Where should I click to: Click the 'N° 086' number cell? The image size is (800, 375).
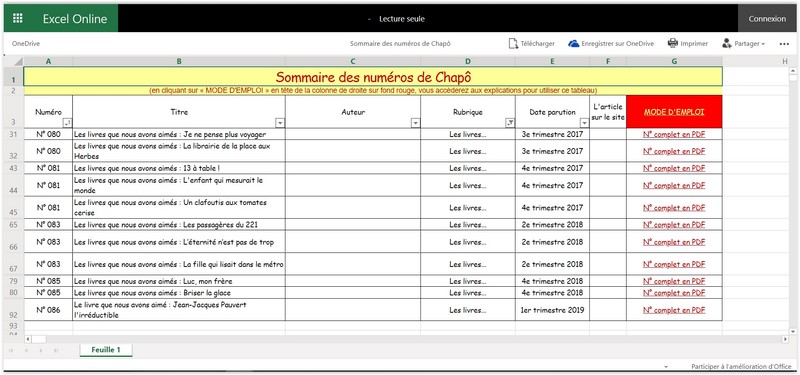pyautogui.click(x=48, y=310)
